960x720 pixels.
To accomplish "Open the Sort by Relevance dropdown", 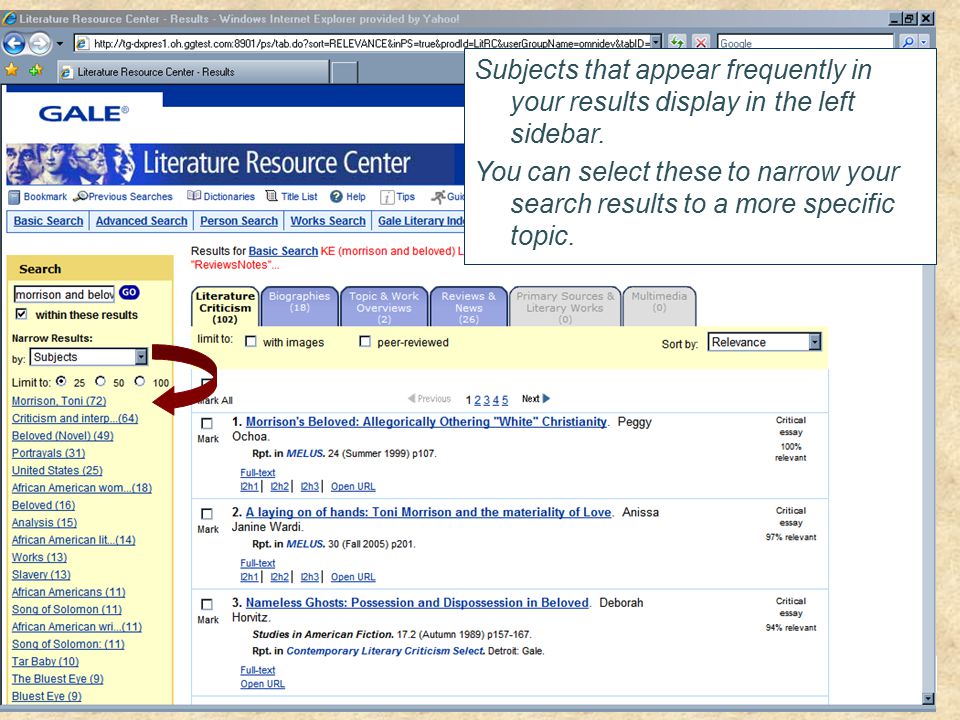I will 764,342.
